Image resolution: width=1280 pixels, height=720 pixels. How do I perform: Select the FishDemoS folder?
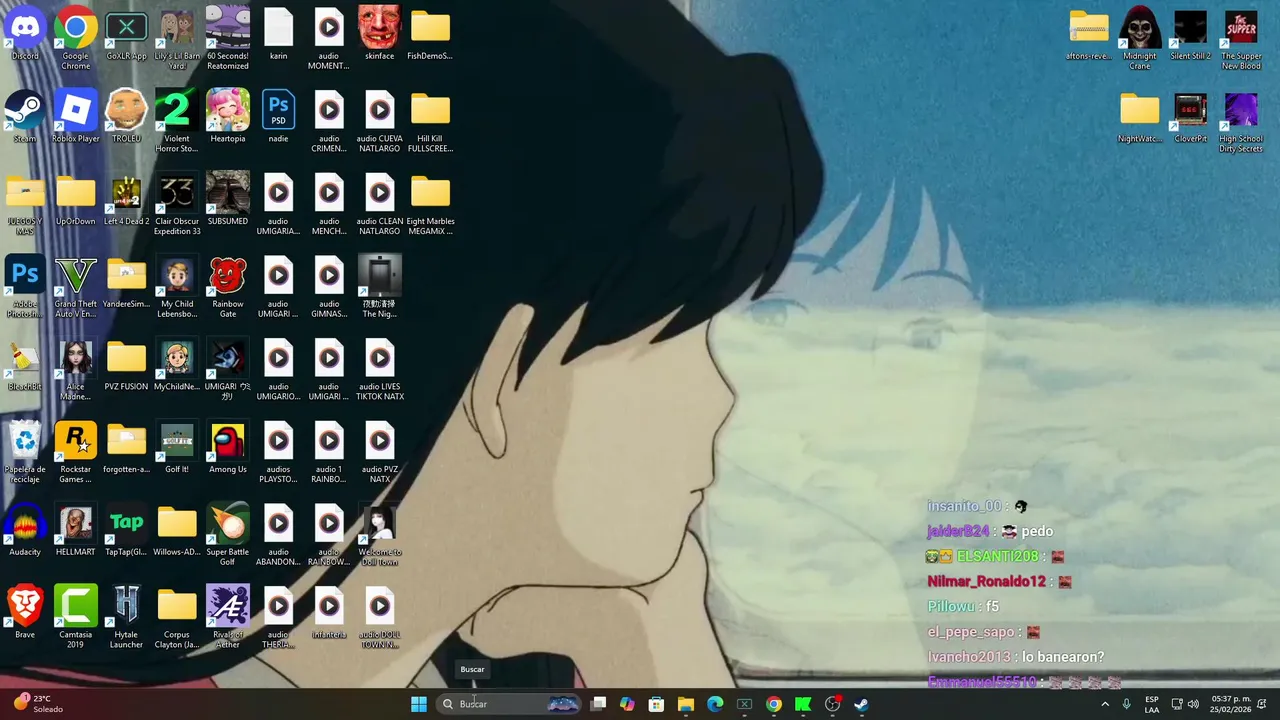coord(430,34)
